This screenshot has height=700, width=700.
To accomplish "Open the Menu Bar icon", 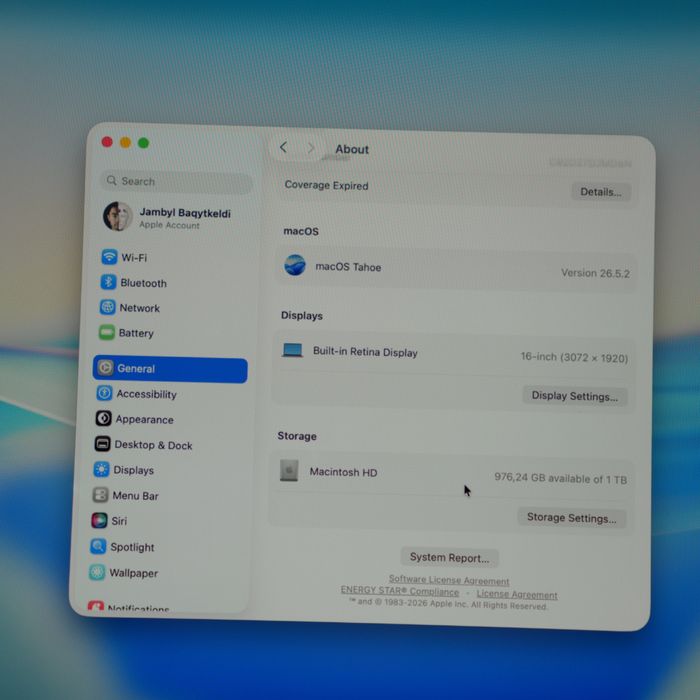I will point(100,495).
